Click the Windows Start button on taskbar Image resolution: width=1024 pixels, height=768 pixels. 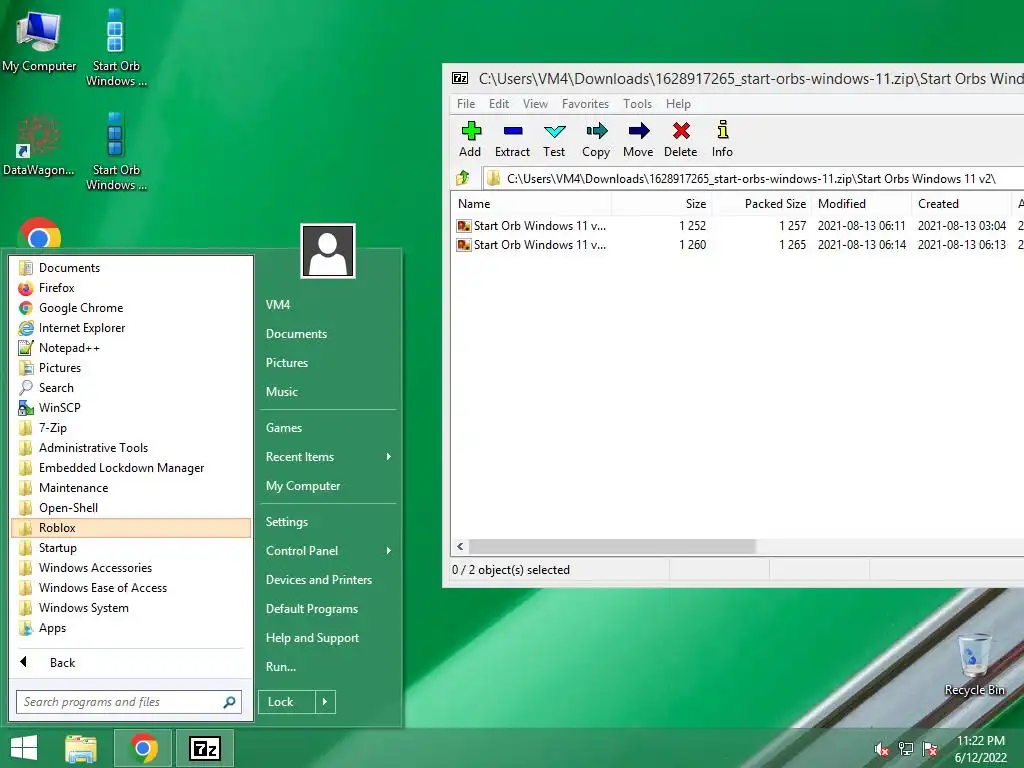click(24, 748)
